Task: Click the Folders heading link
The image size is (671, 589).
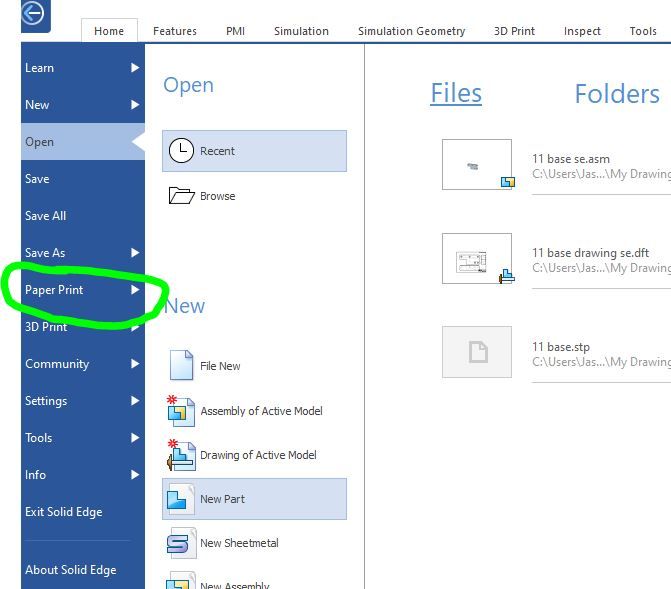Action: coord(617,94)
